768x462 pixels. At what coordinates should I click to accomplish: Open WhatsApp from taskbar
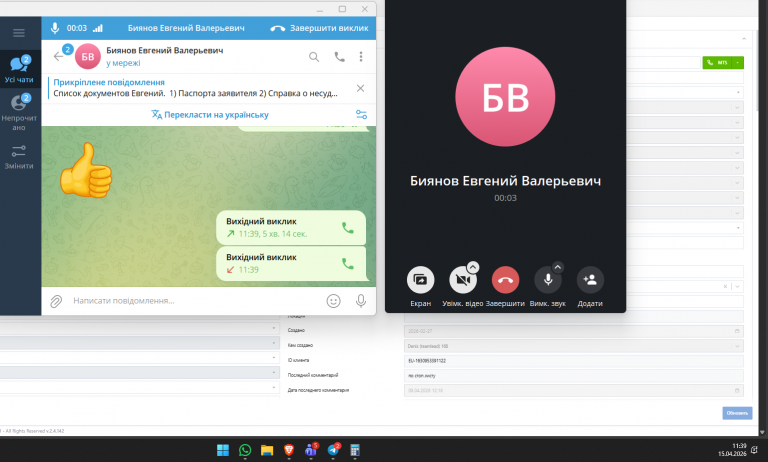(x=245, y=450)
